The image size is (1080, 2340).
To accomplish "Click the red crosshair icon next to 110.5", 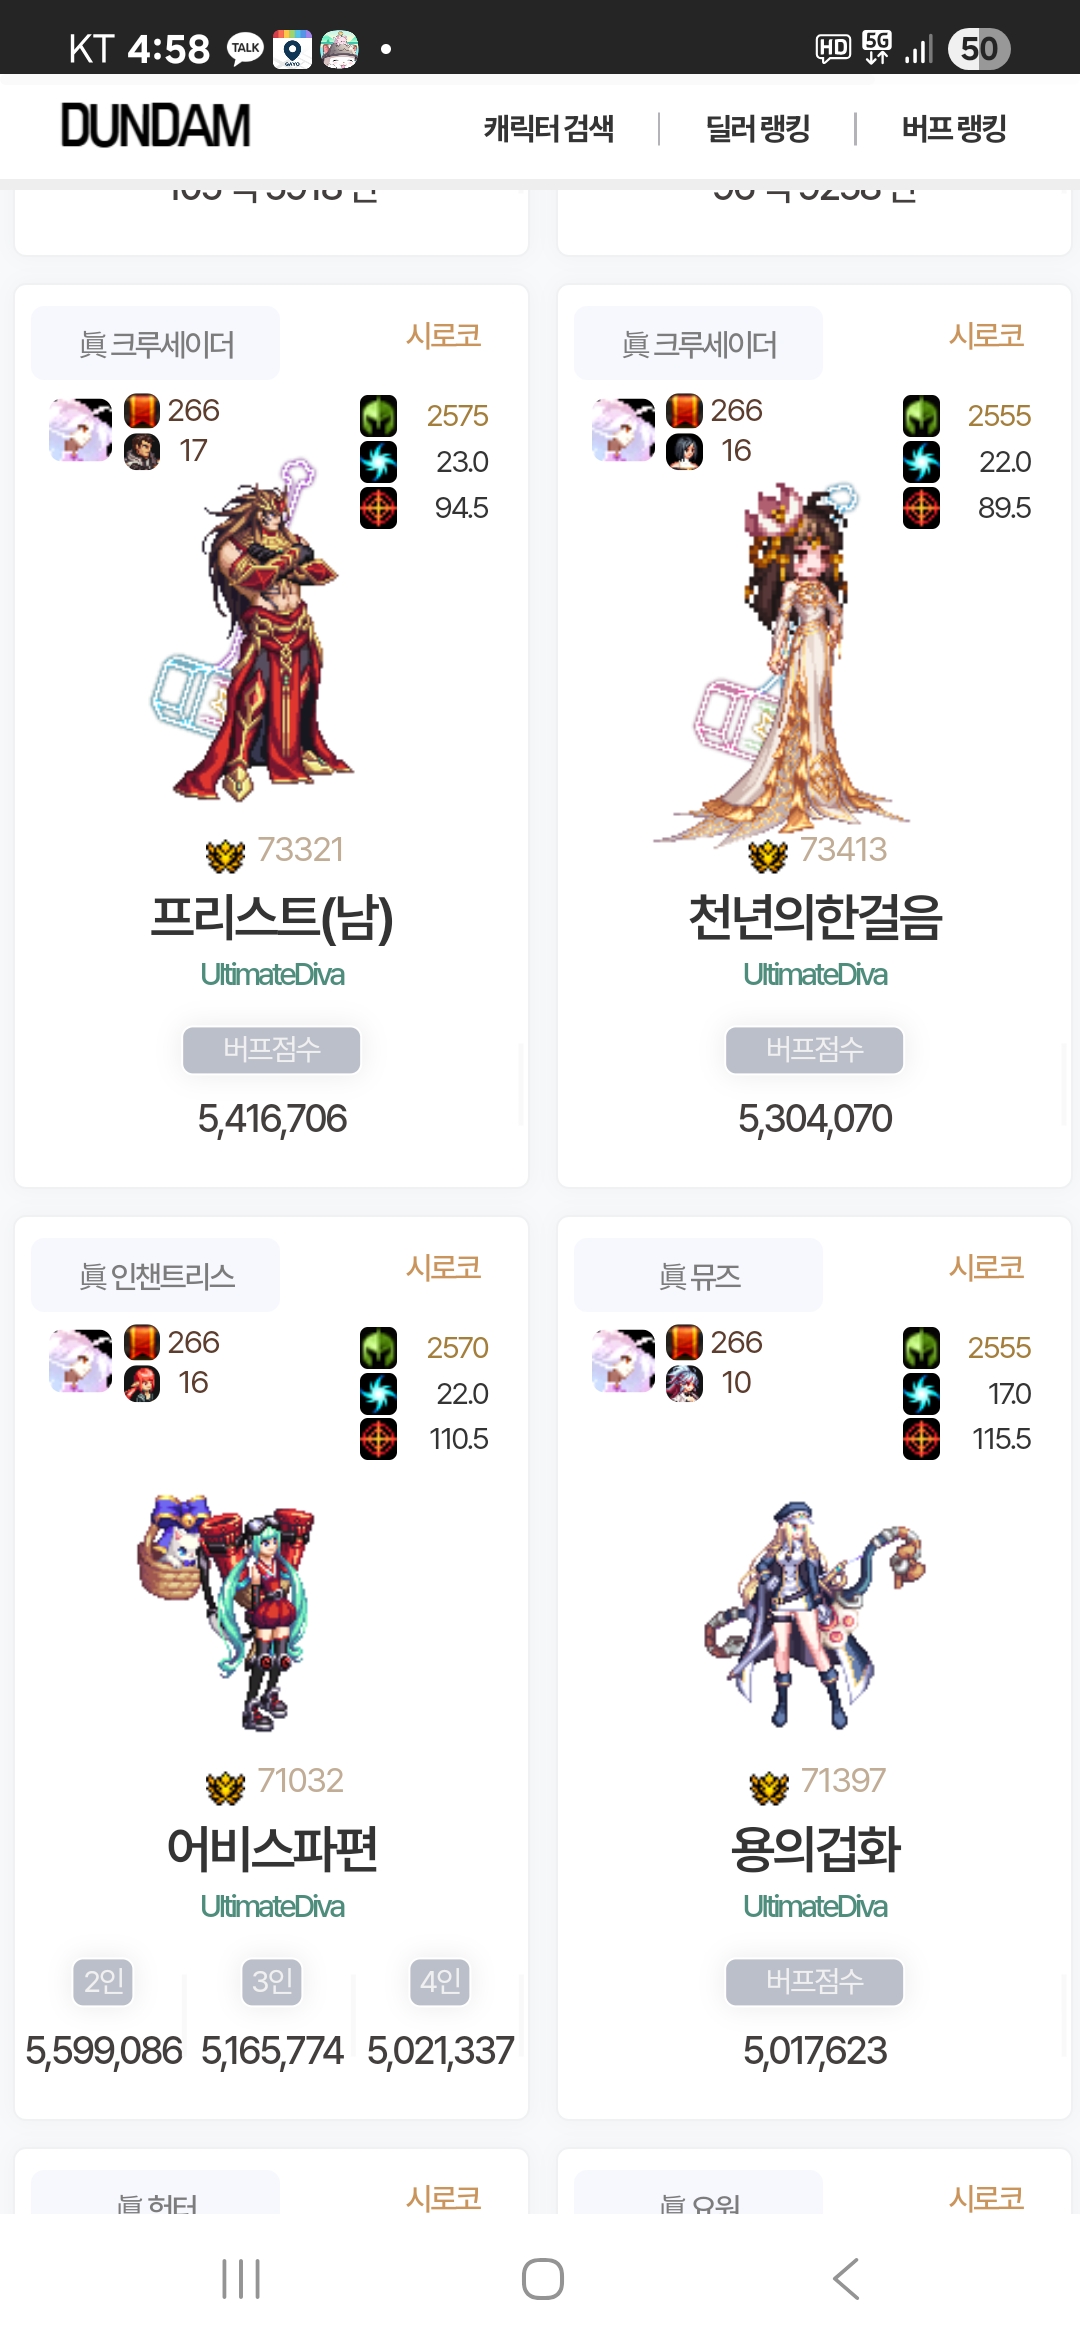I will tap(378, 1439).
